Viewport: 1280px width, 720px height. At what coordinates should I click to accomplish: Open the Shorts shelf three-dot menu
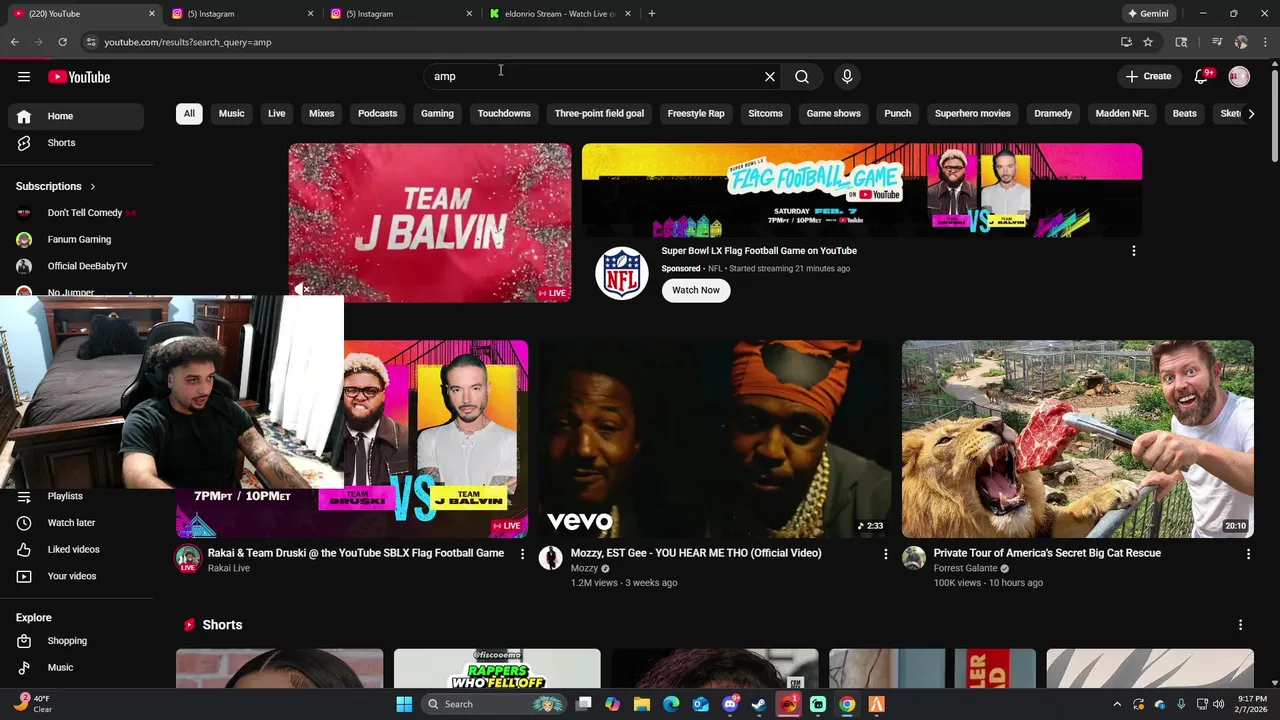pos(1240,625)
